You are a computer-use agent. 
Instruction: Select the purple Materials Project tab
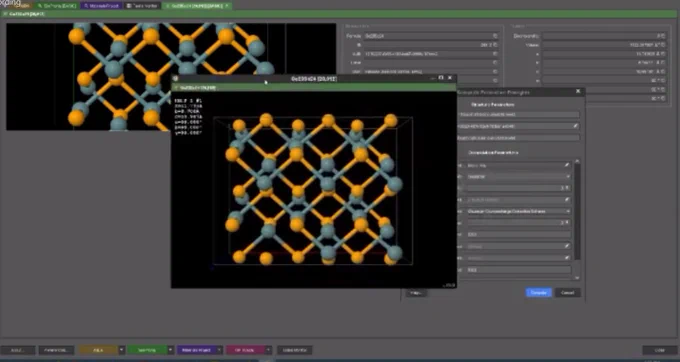(x=102, y=6)
